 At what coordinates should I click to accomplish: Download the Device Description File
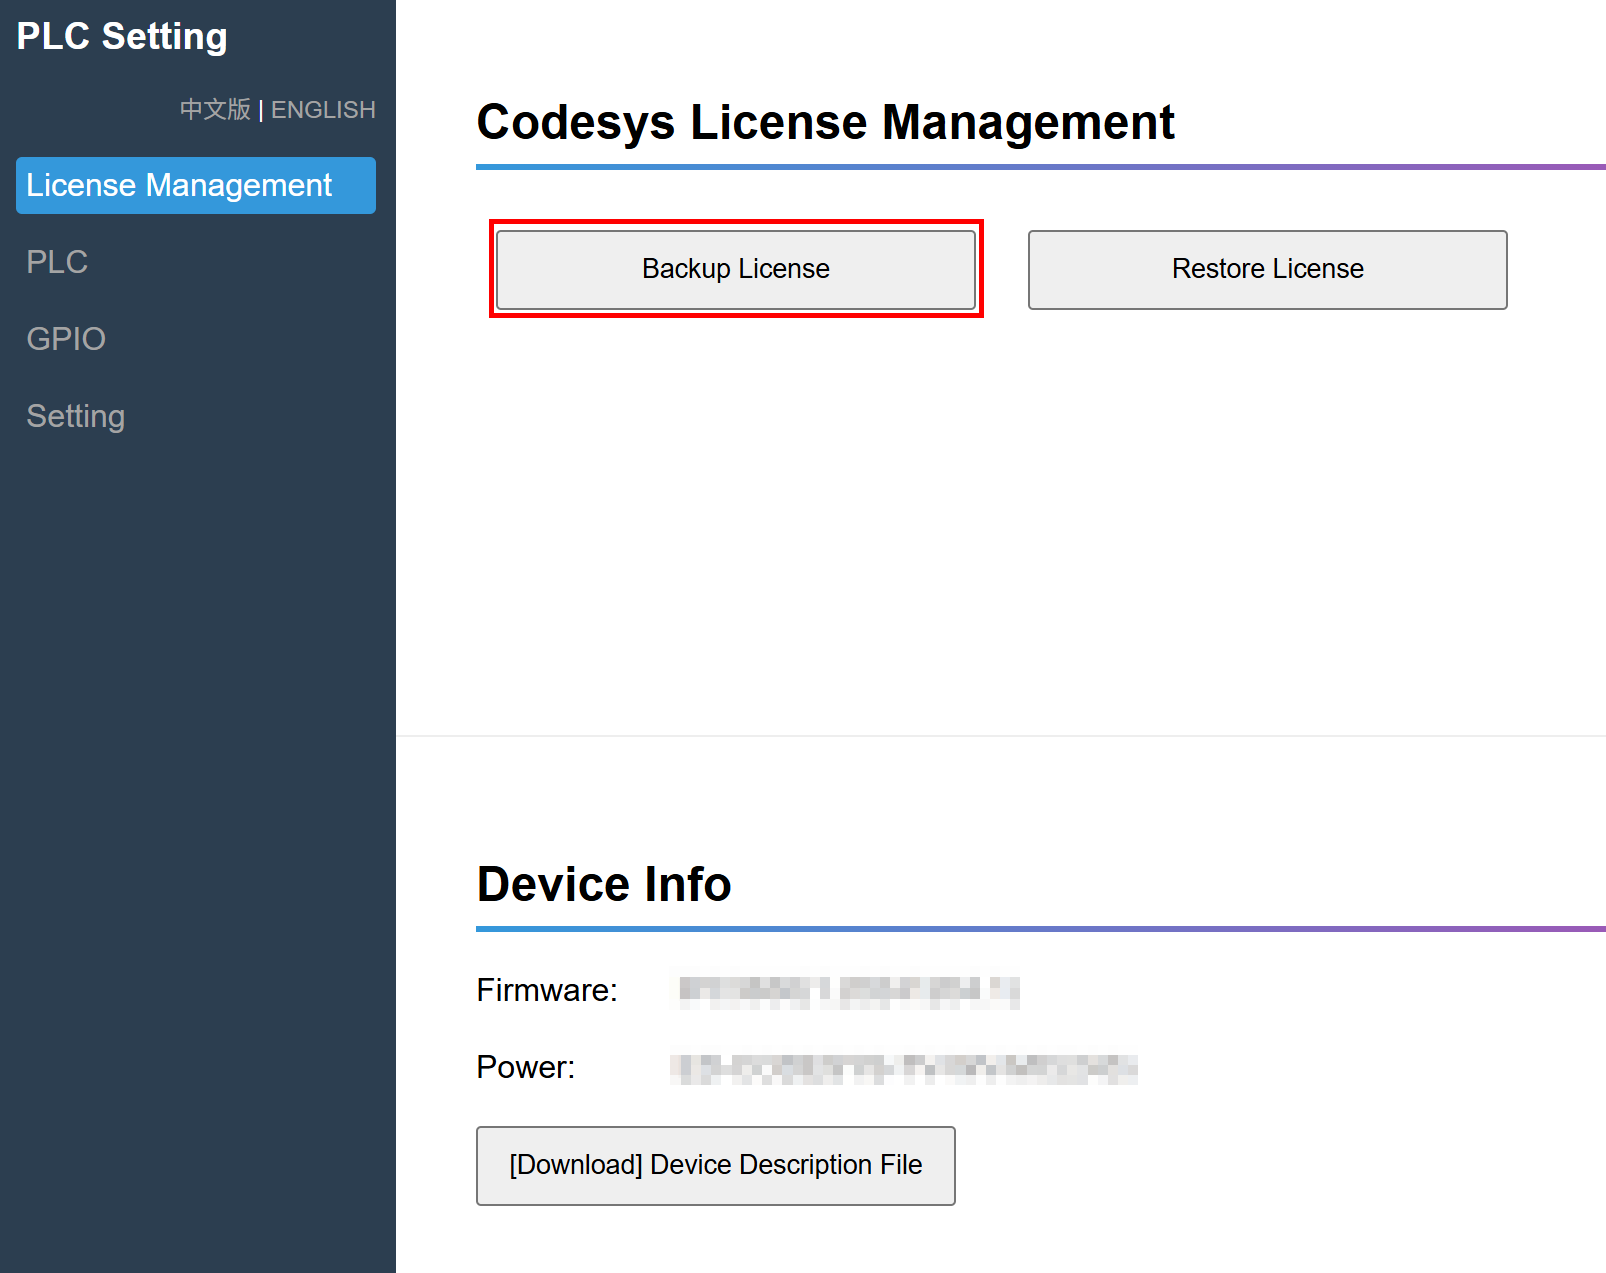tap(715, 1165)
